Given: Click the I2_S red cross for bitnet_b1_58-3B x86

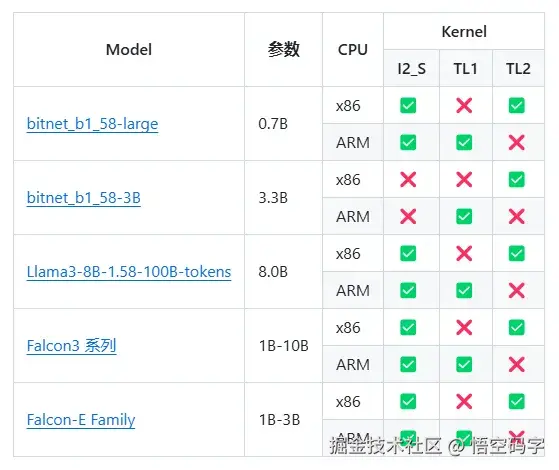Looking at the screenshot, I should click(408, 179).
